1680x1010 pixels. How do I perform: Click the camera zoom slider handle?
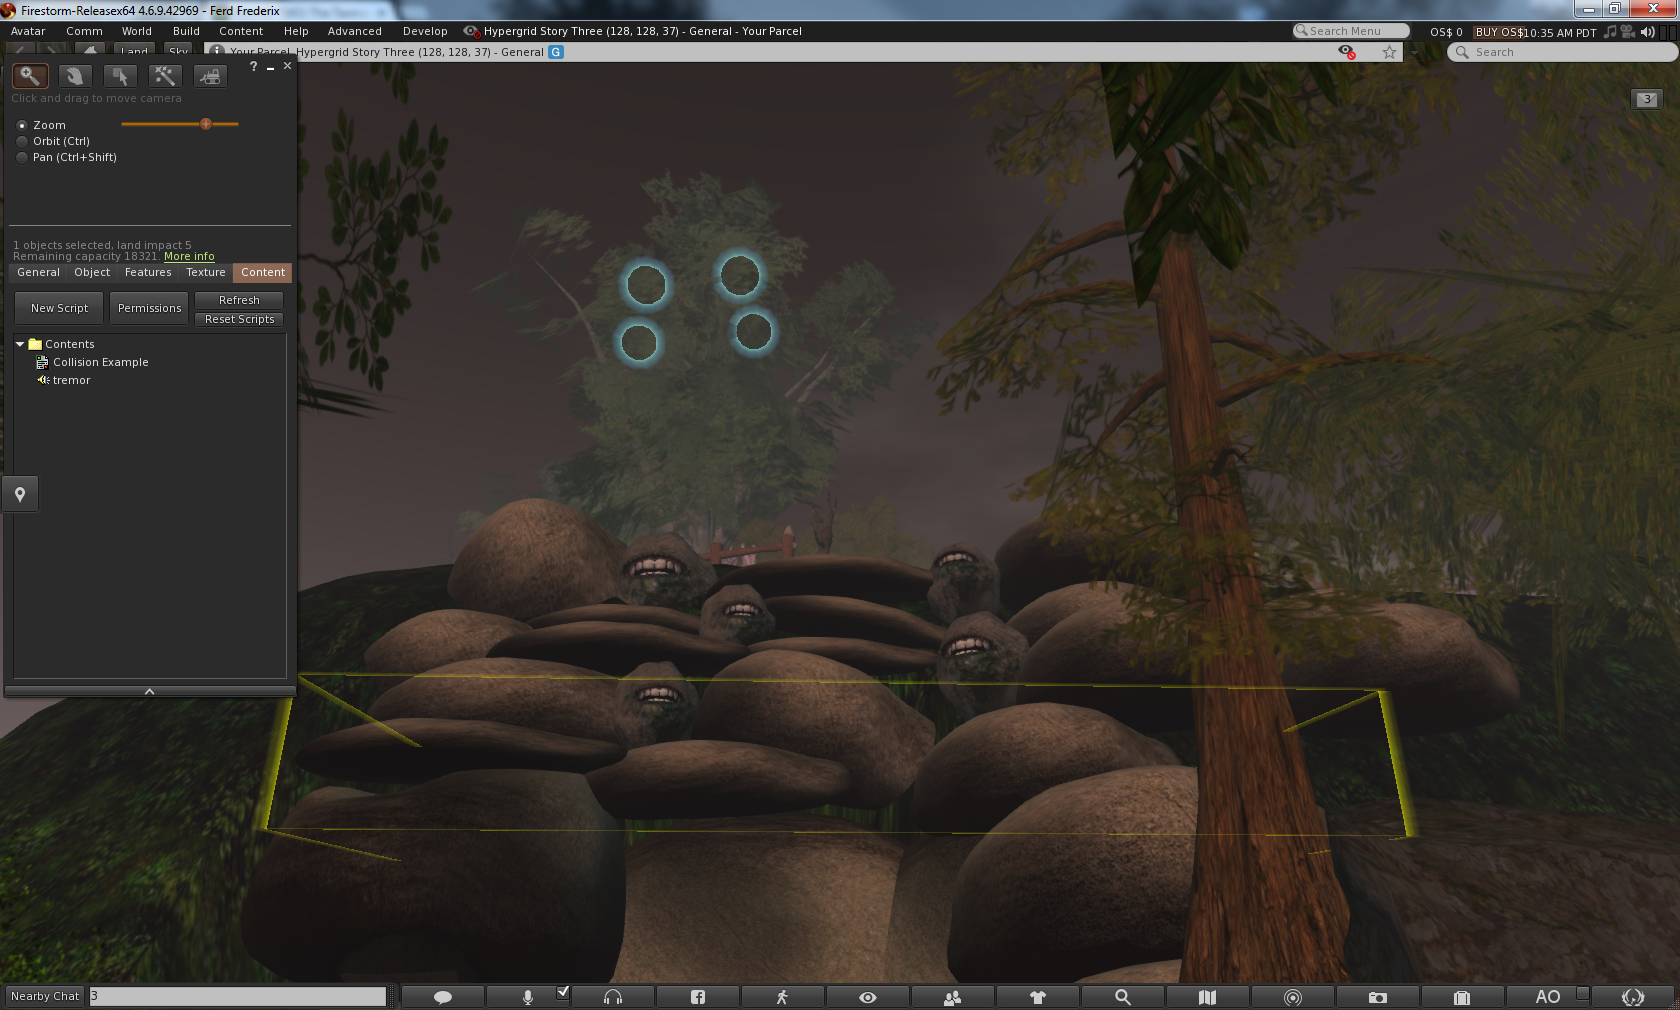[x=206, y=124]
